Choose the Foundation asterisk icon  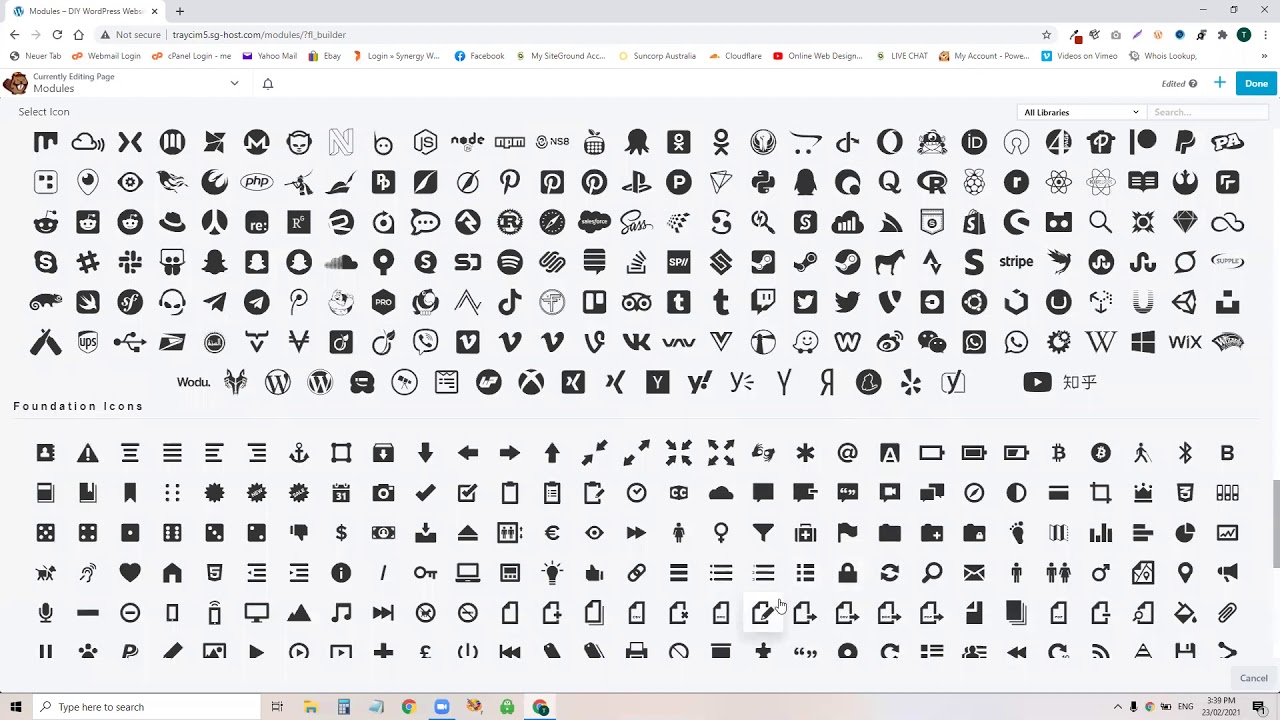coord(805,453)
